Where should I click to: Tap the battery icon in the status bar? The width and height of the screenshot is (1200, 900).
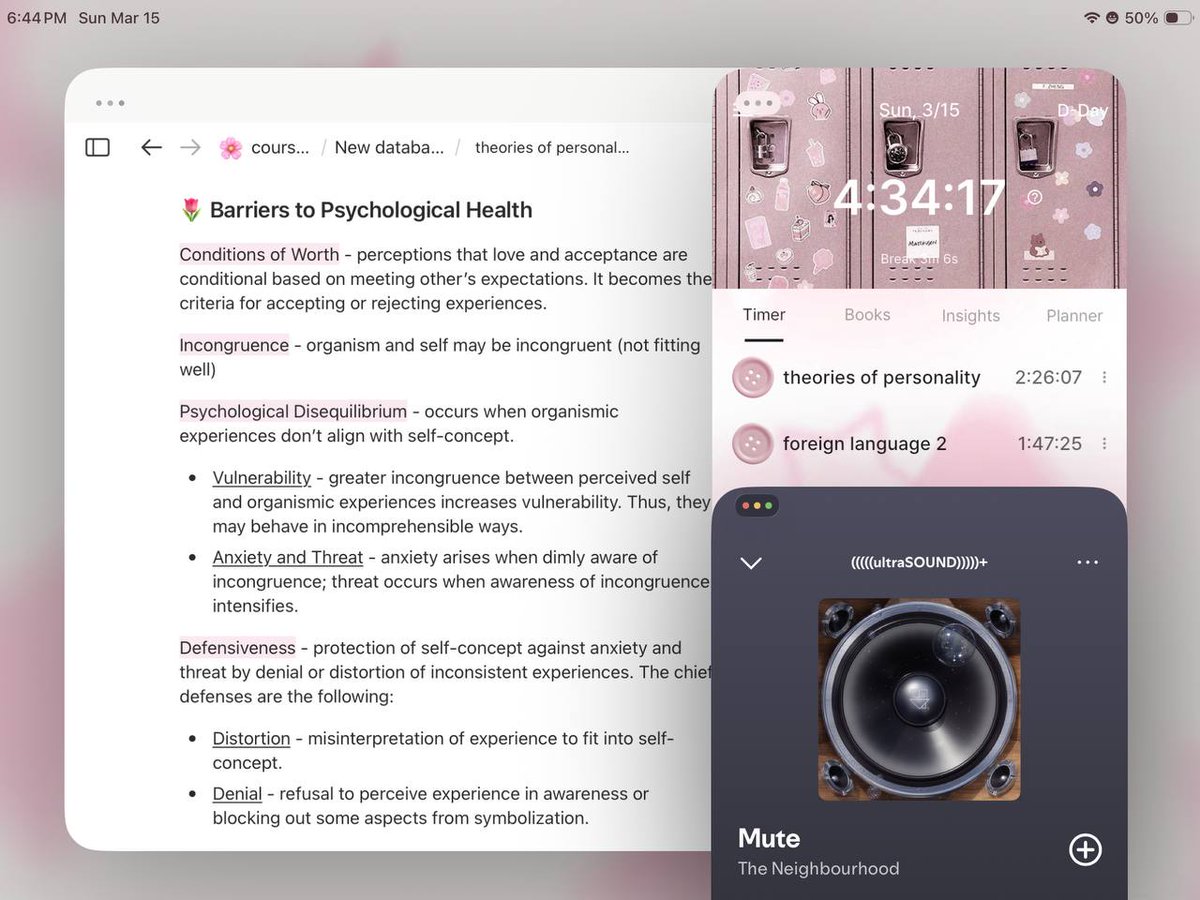[1178, 18]
